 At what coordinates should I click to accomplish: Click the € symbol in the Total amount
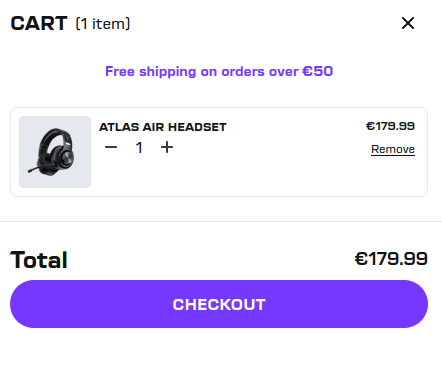coord(362,259)
